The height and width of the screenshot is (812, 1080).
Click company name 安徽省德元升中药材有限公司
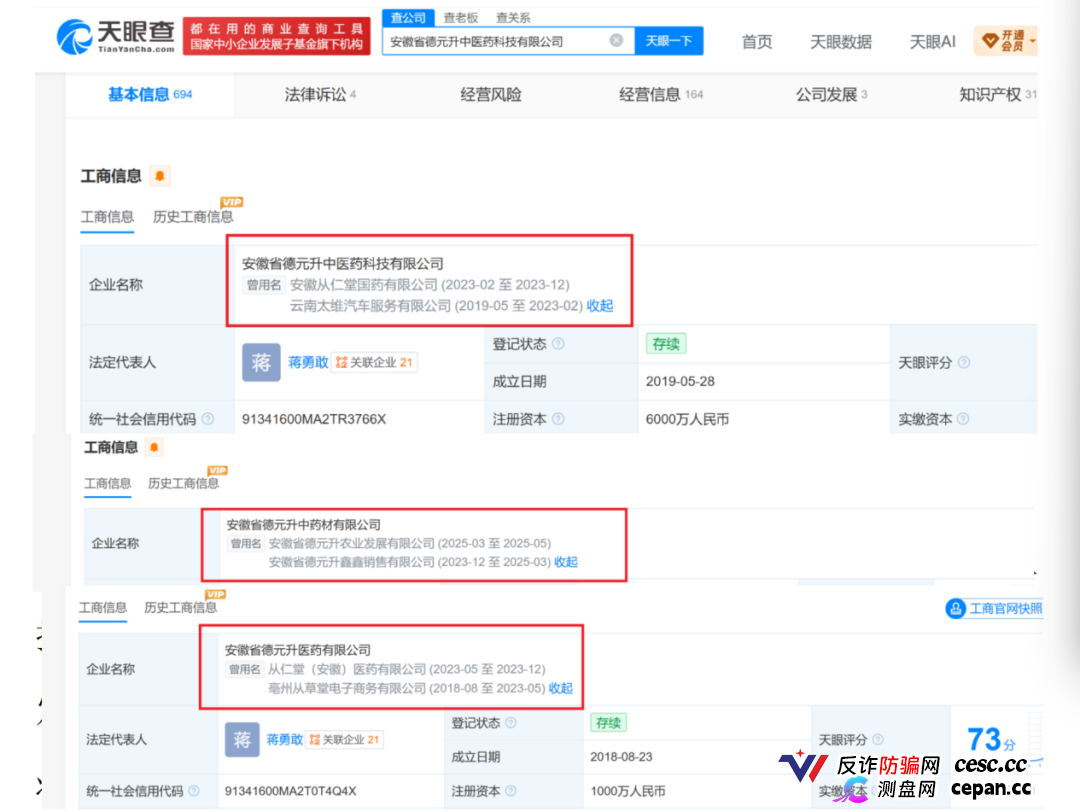(304, 524)
